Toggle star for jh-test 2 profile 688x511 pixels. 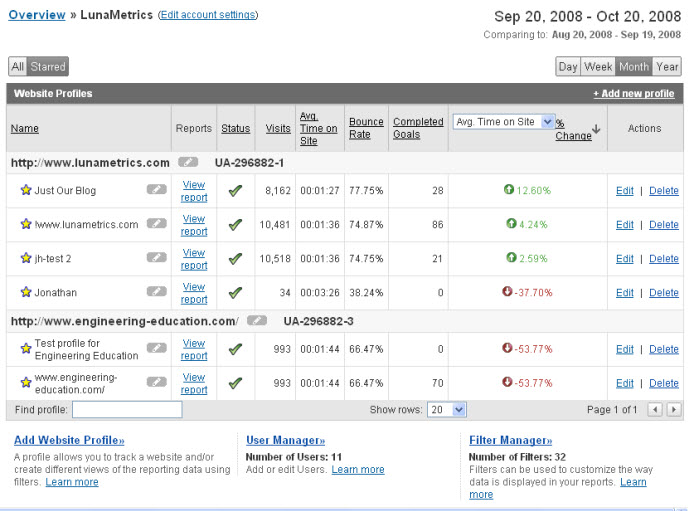(x=26, y=258)
